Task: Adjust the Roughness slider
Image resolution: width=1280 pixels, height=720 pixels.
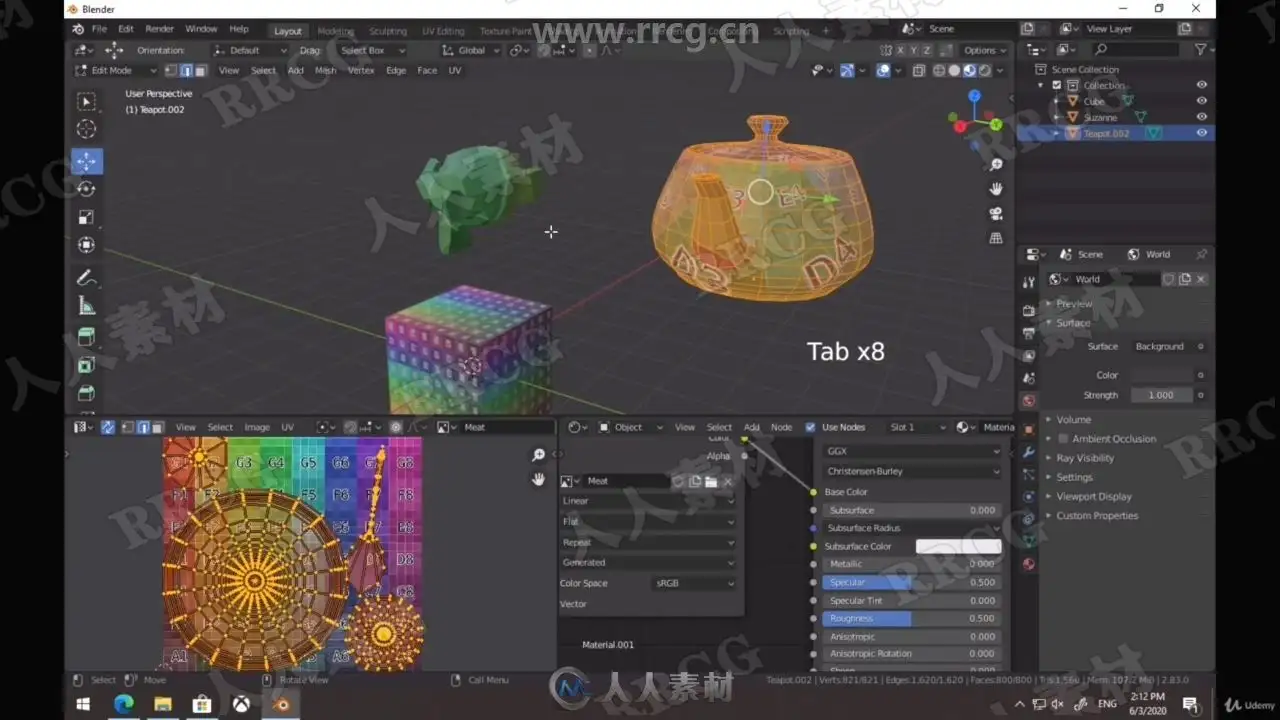Action: pos(911,618)
